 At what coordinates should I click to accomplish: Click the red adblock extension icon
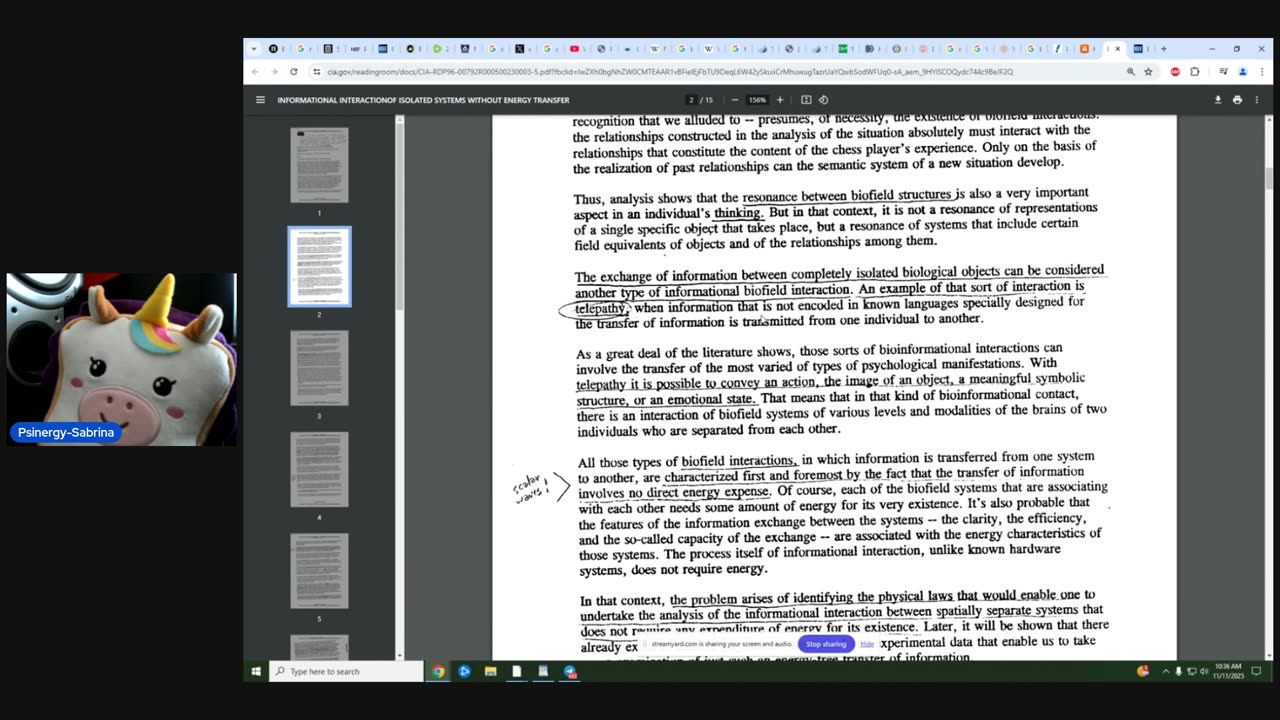1175,72
